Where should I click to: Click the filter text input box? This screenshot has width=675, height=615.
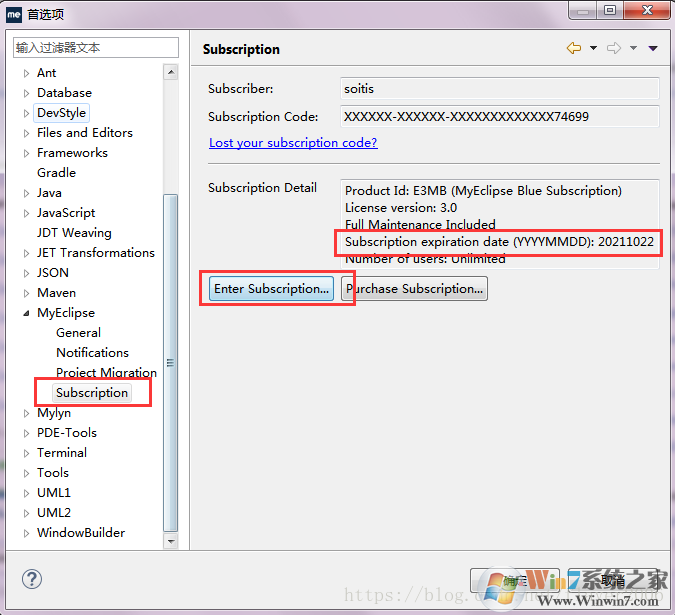[x=96, y=47]
